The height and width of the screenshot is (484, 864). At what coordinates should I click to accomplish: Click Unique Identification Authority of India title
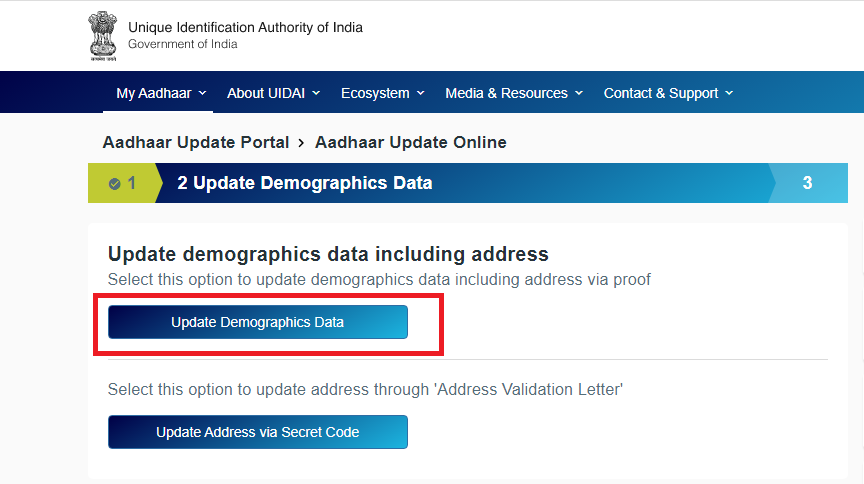pyautogui.click(x=245, y=28)
